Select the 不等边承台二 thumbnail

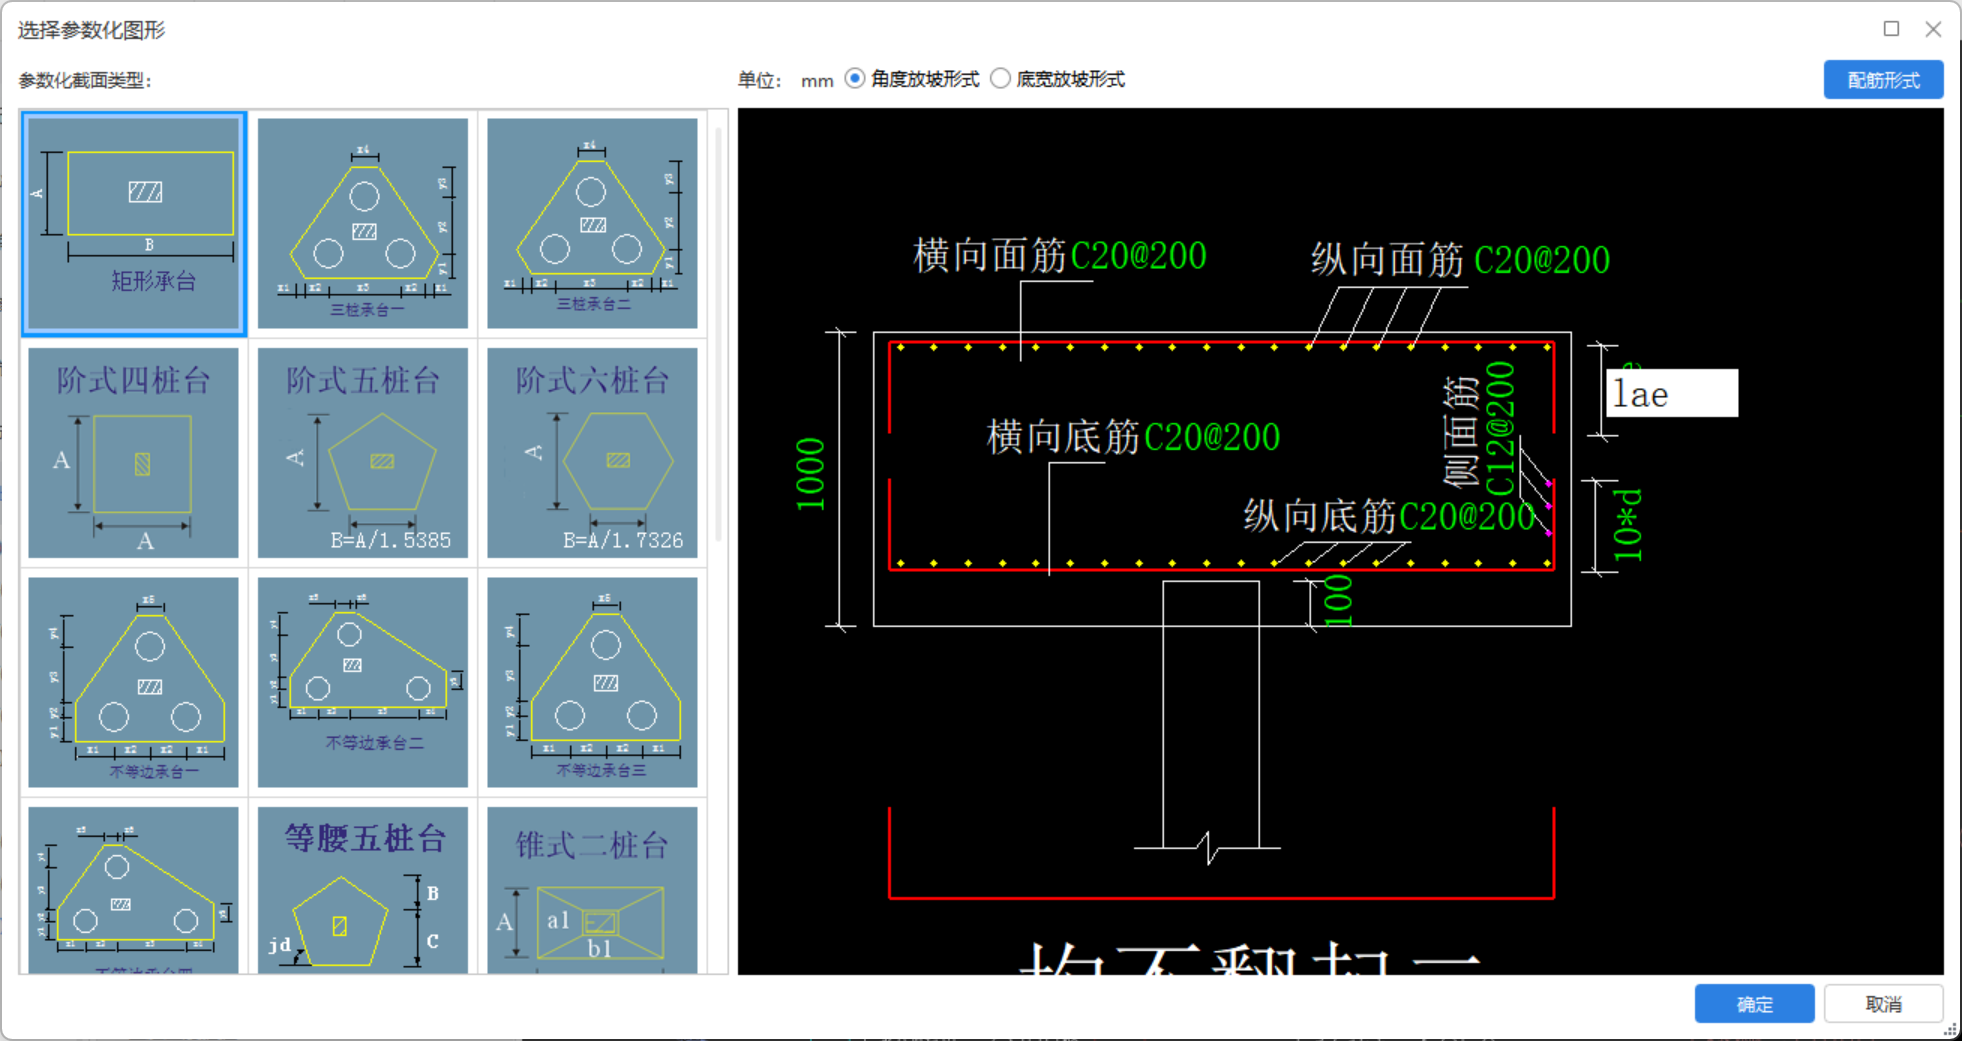pyautogui.click(x=363, y=682)
